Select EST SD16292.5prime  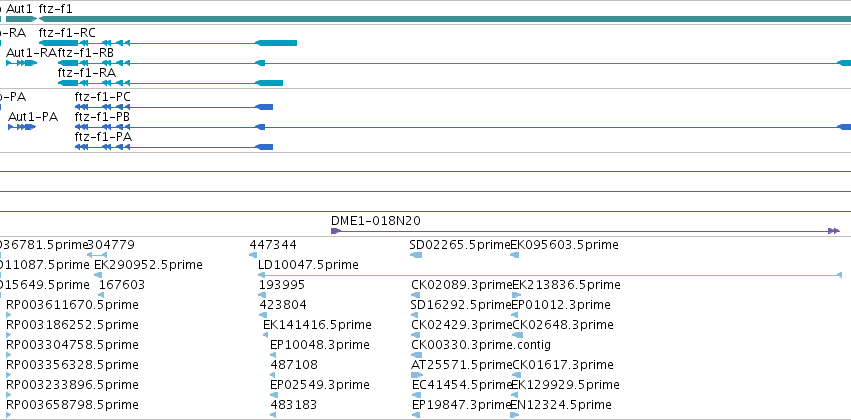[461, 304]
